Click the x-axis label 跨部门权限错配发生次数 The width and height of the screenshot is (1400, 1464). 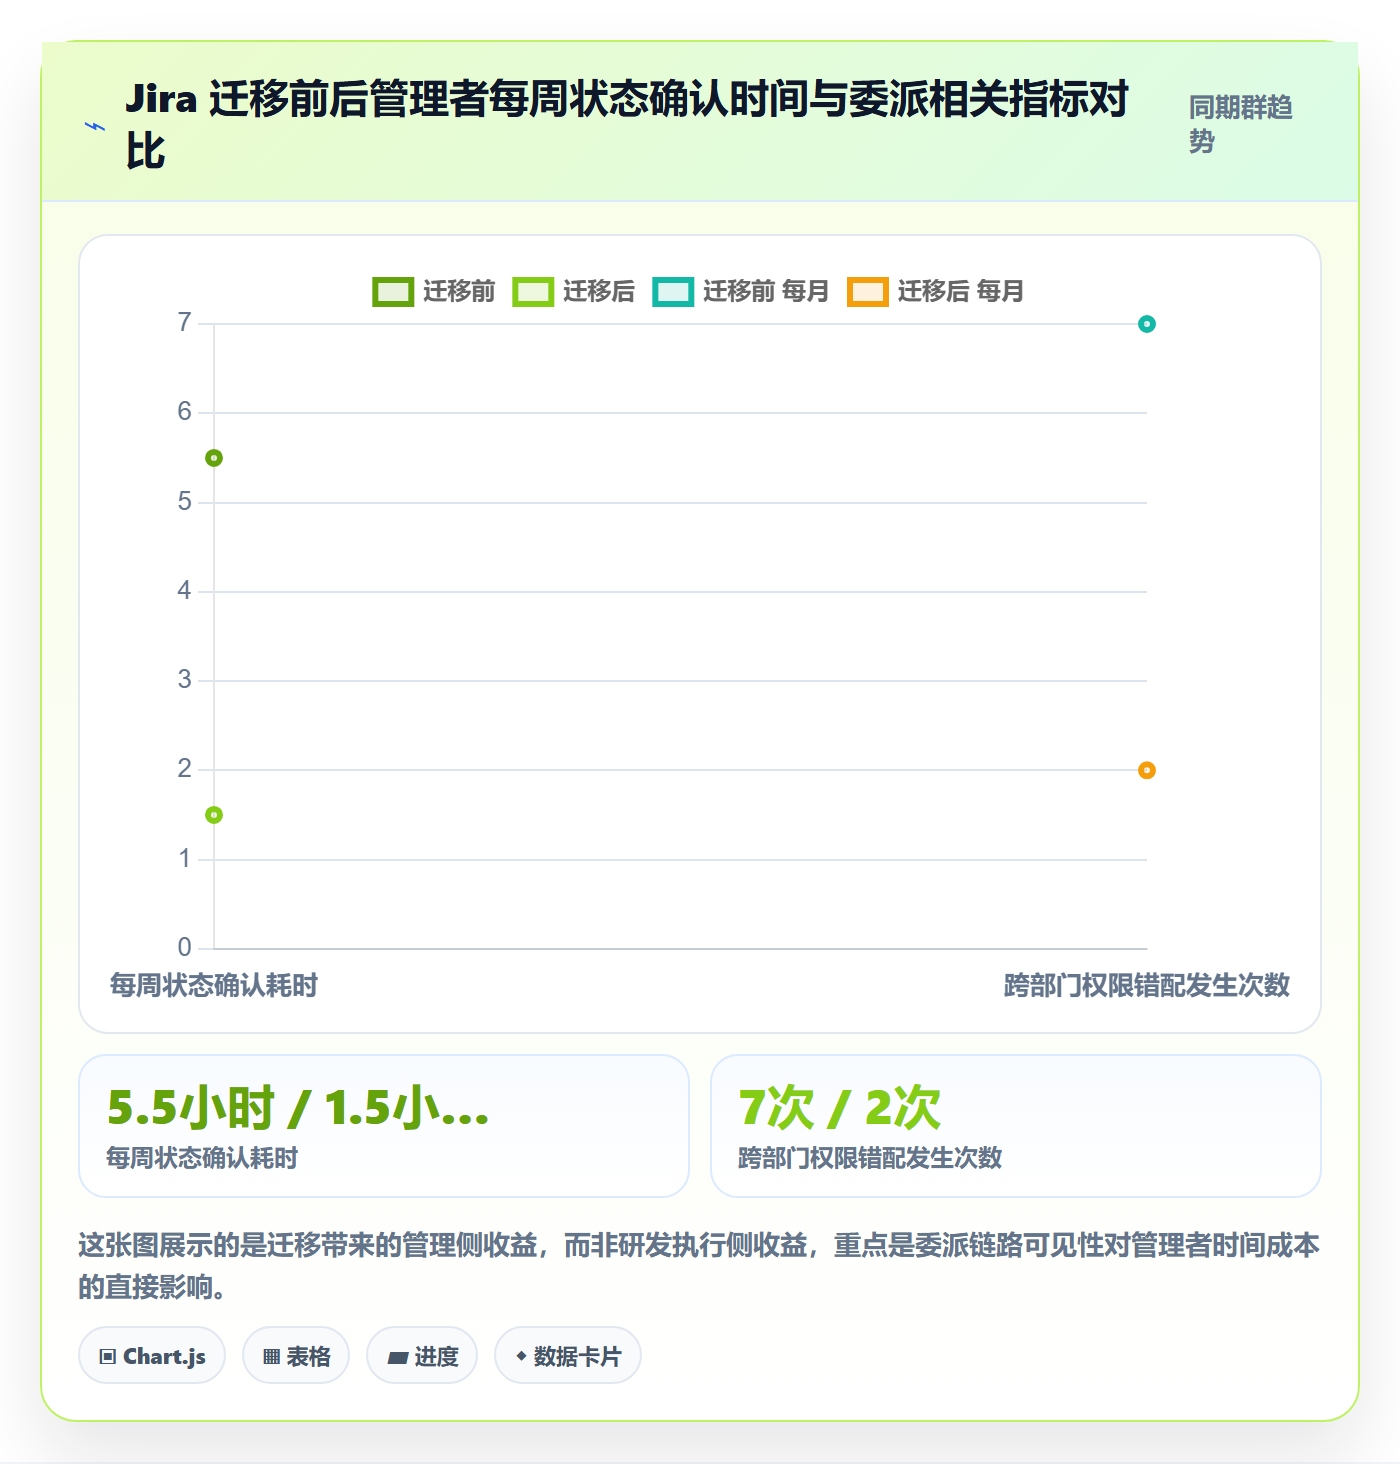click(1147, 986)
